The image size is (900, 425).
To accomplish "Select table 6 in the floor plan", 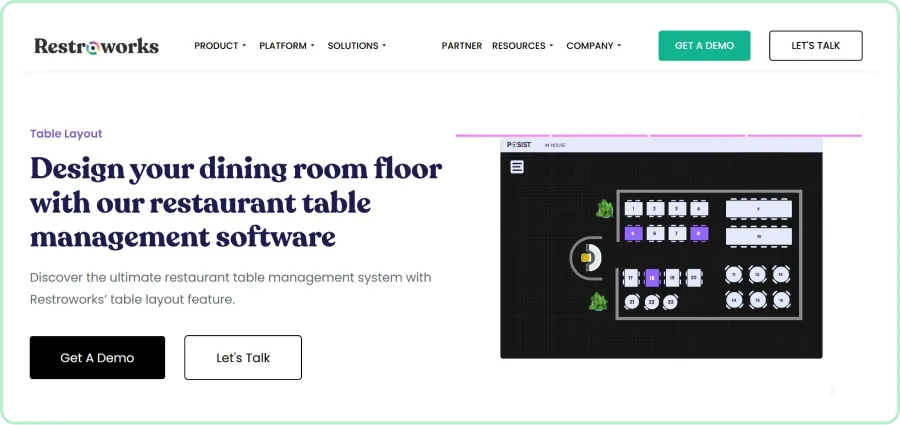I will [655, 233].
